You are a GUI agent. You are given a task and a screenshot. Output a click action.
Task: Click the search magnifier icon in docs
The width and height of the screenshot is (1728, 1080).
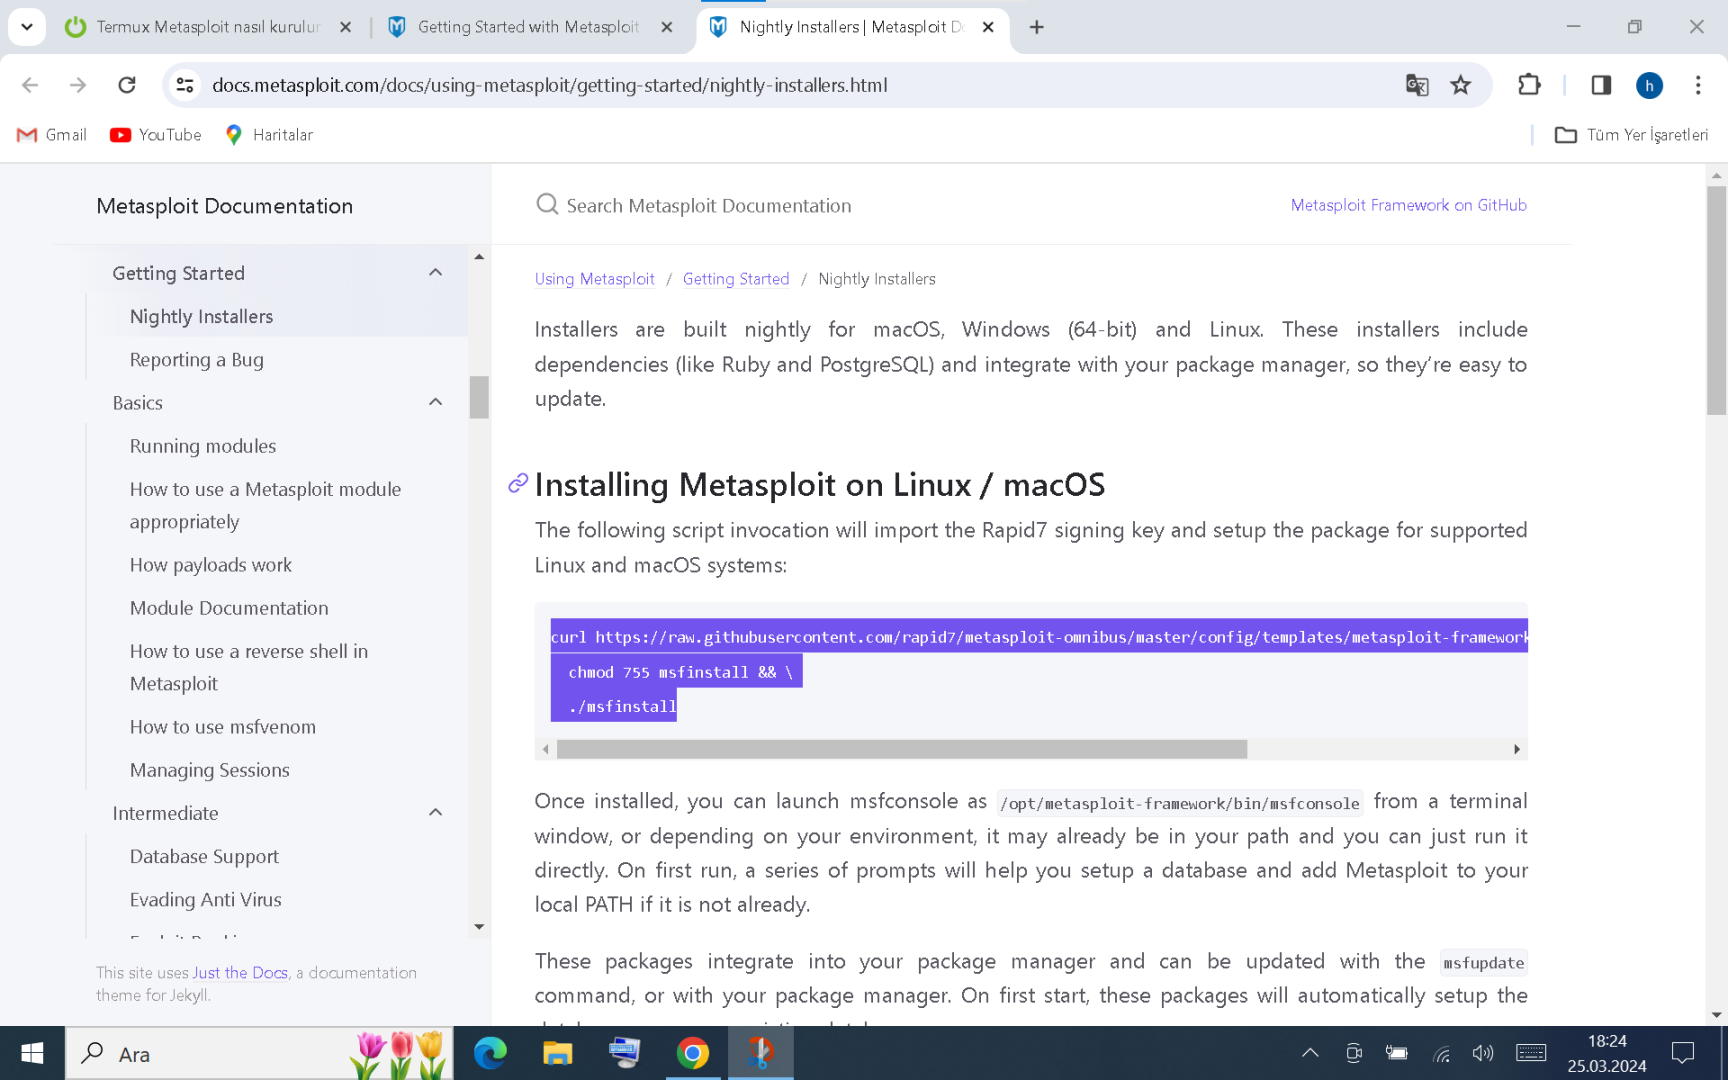(547, 205)
